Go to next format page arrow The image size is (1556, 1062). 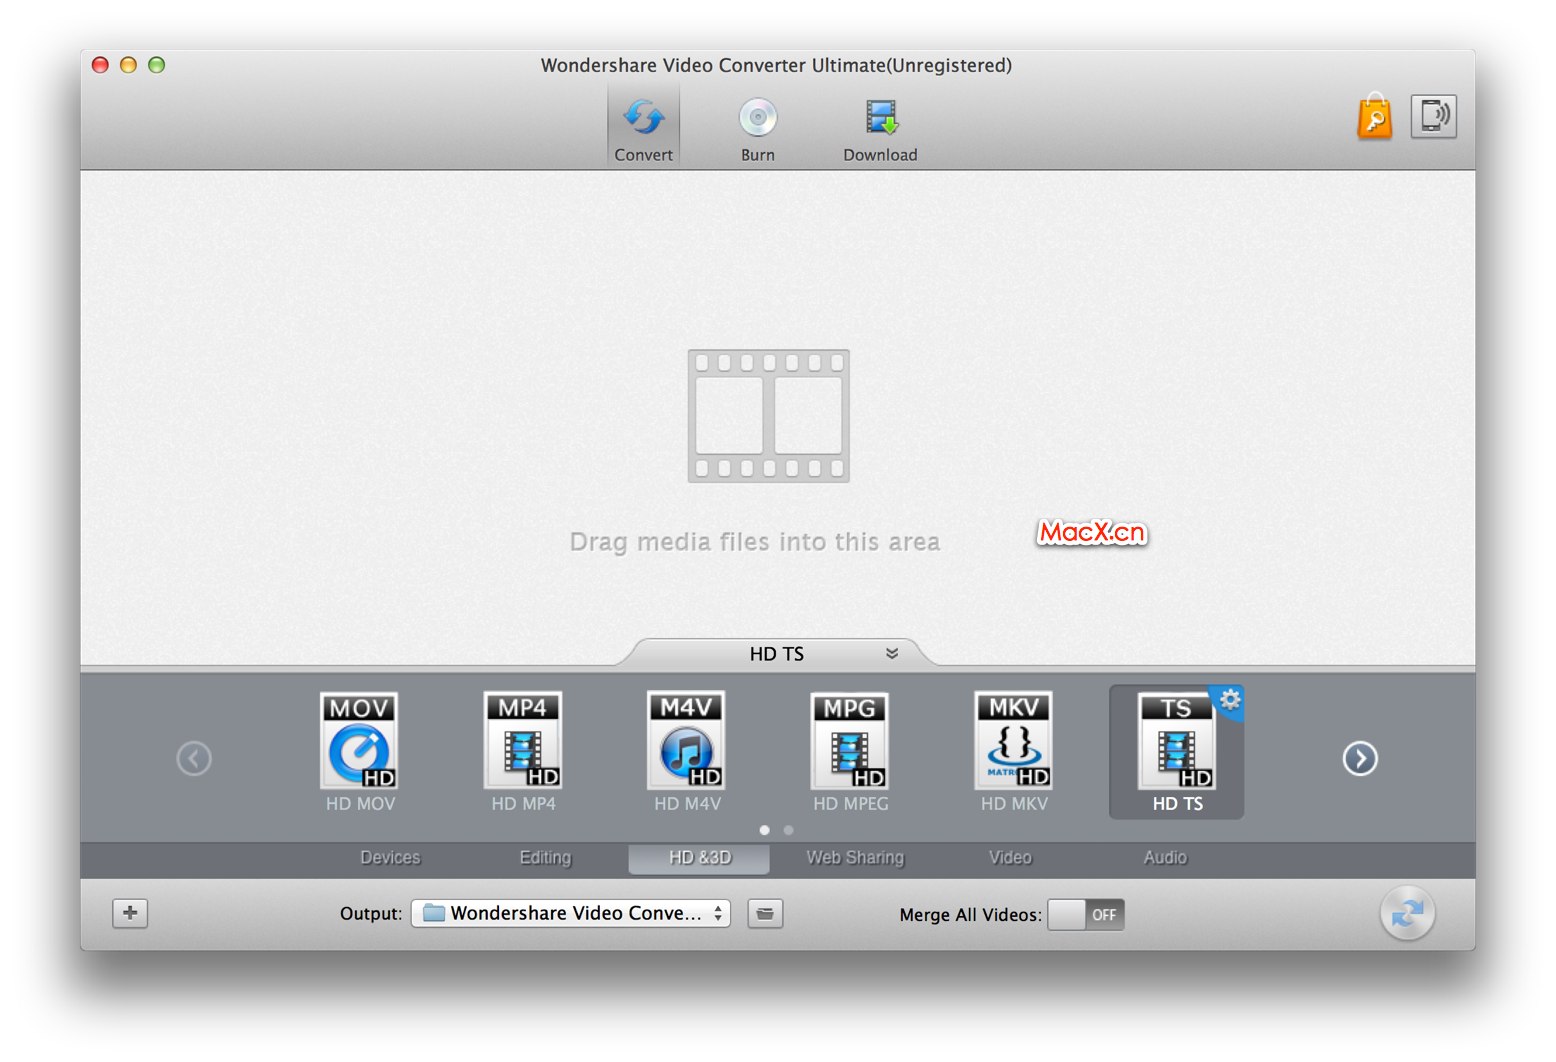click(x=1360, y=758)
